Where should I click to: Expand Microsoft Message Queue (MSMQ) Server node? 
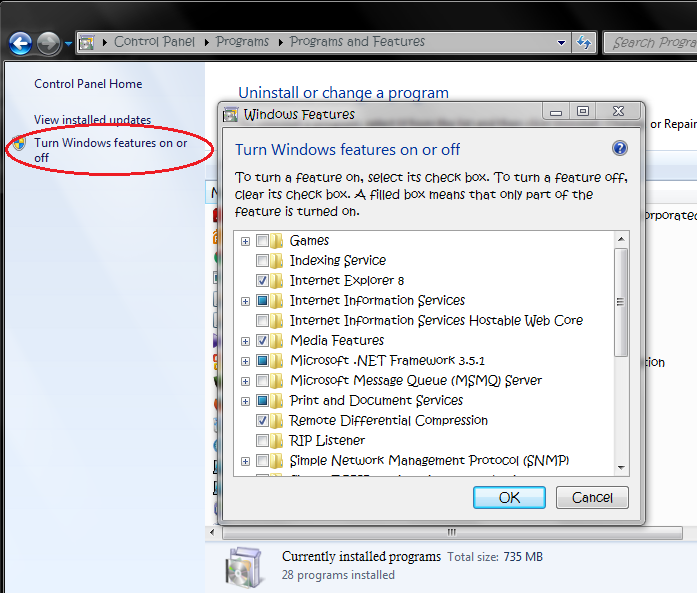pos(245,381)
